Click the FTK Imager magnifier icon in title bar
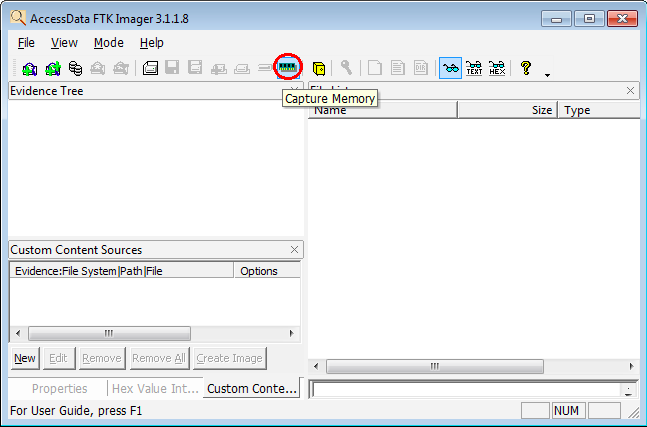 coord(18,18)
